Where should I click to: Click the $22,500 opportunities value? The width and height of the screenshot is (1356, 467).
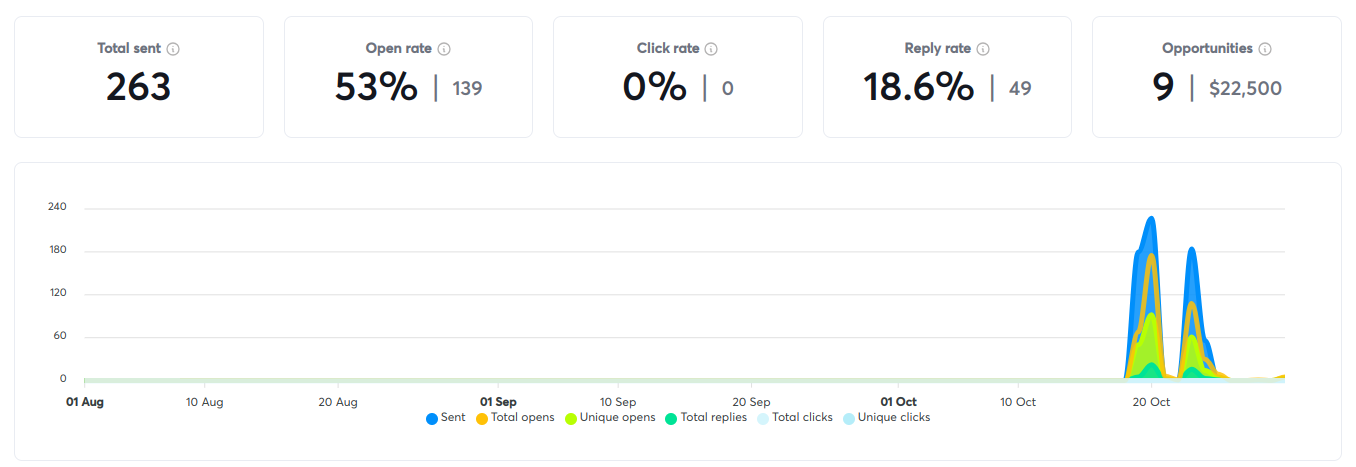click(x=1245, y=89)
